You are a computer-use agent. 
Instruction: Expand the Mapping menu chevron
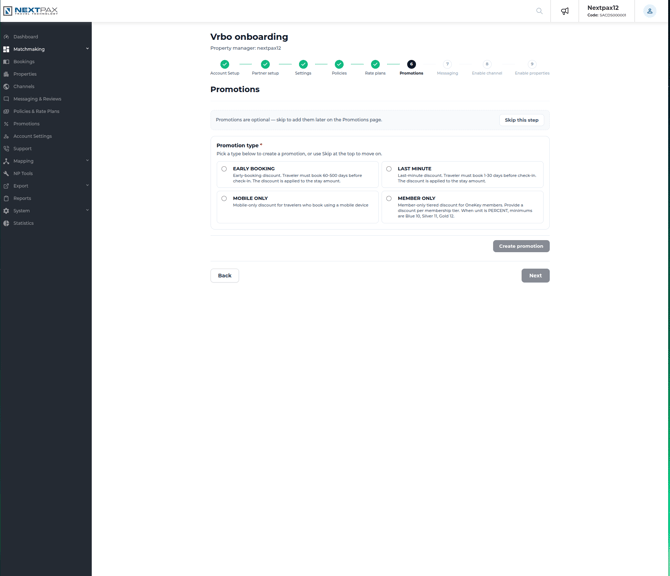pos(87,161)
